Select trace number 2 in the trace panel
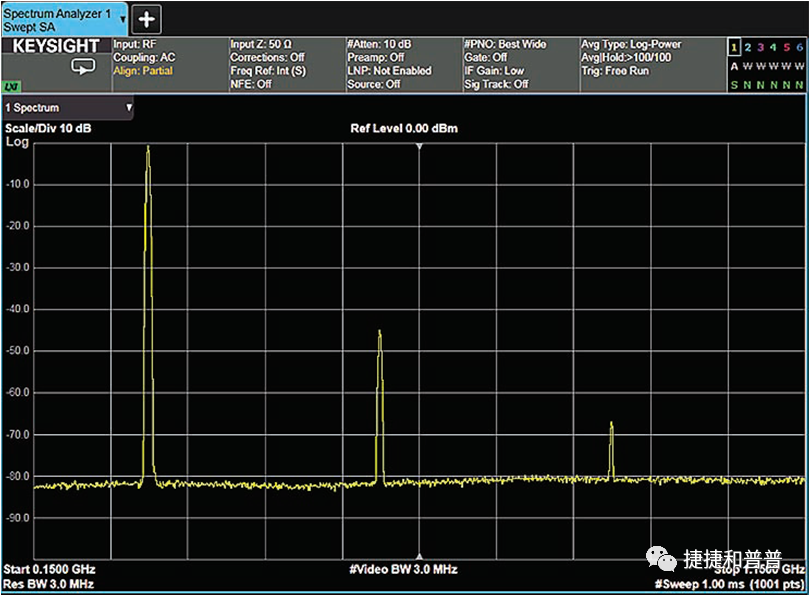Screen dimensions: 809x595 pos(746,47)
